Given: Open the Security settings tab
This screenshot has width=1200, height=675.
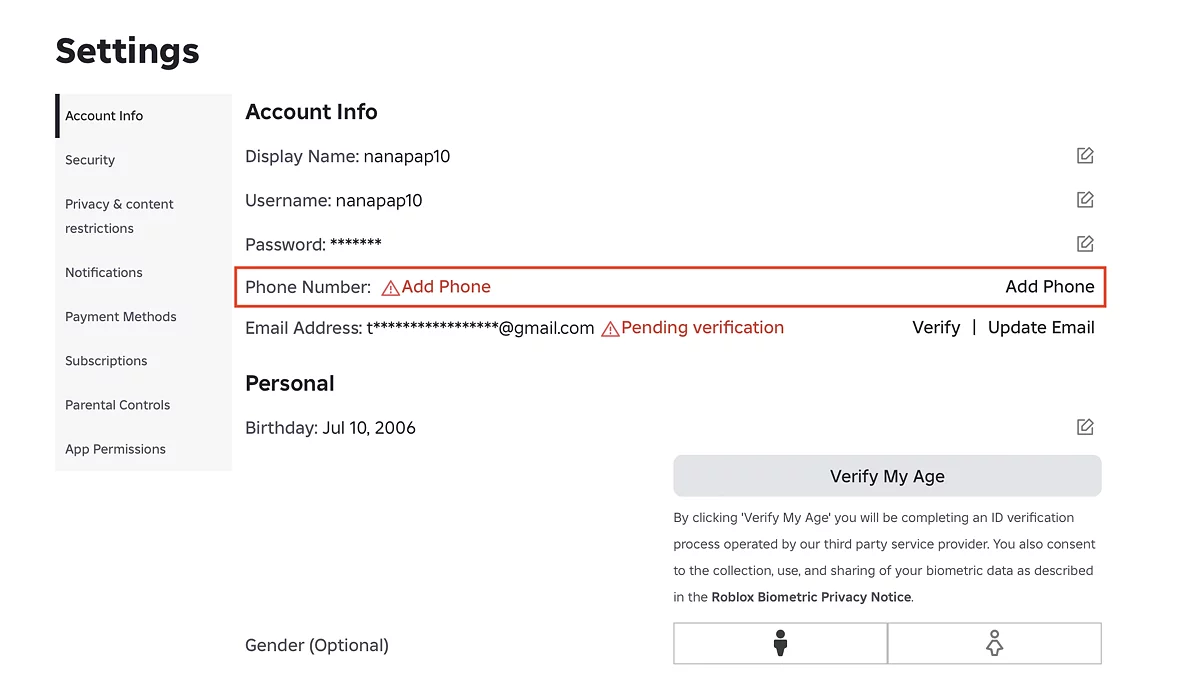Looking at the screenshot, I should [x=90, y=160].
